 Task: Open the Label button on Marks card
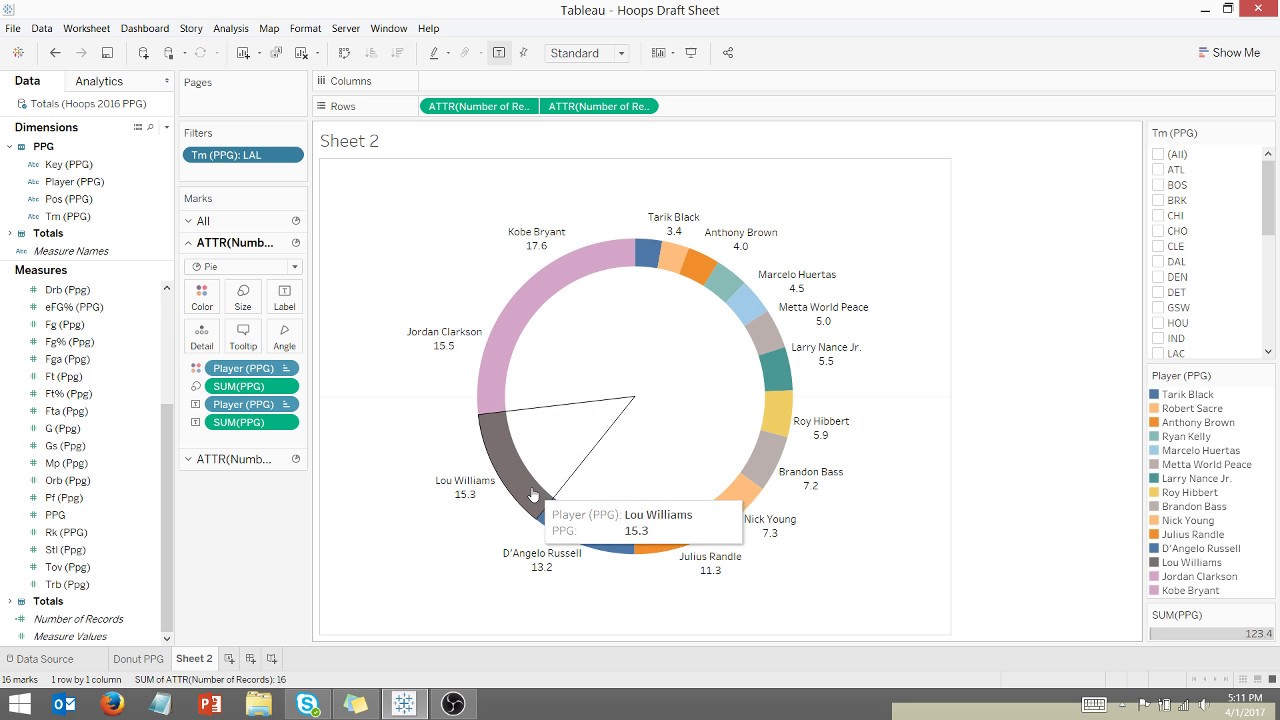coord(284,297)
